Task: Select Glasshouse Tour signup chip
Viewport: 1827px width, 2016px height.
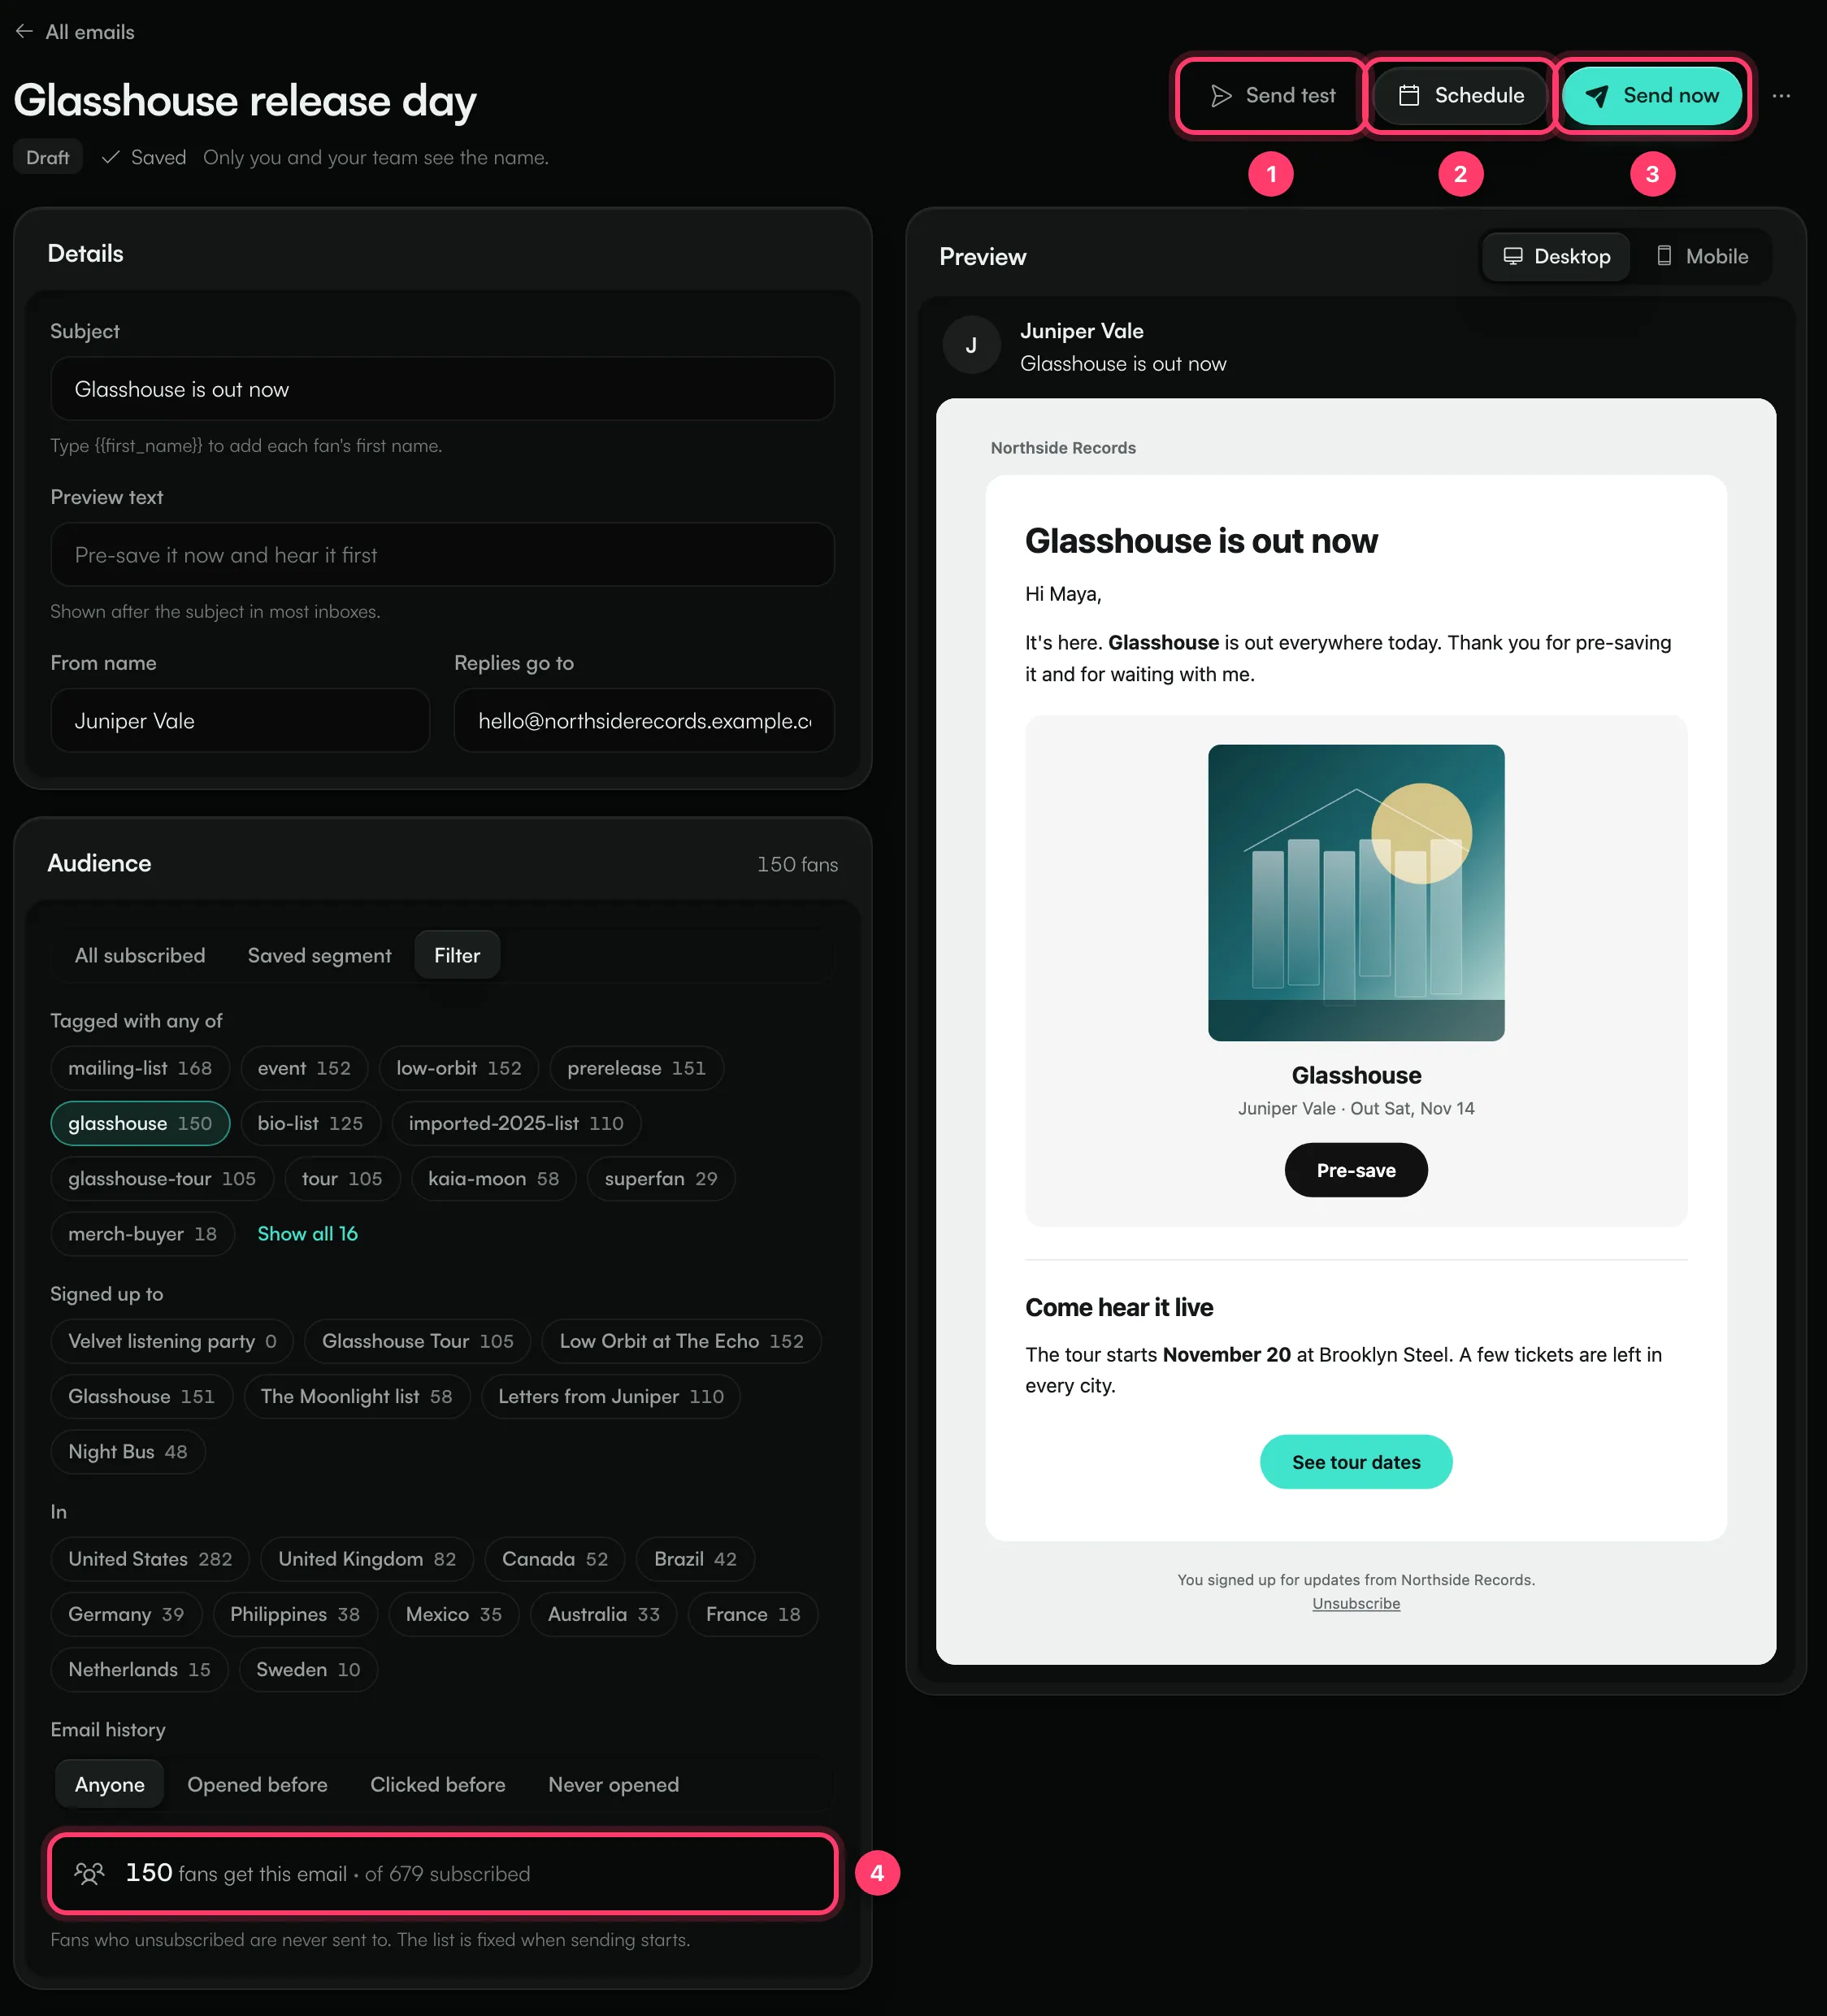Action: [417, 1341]
